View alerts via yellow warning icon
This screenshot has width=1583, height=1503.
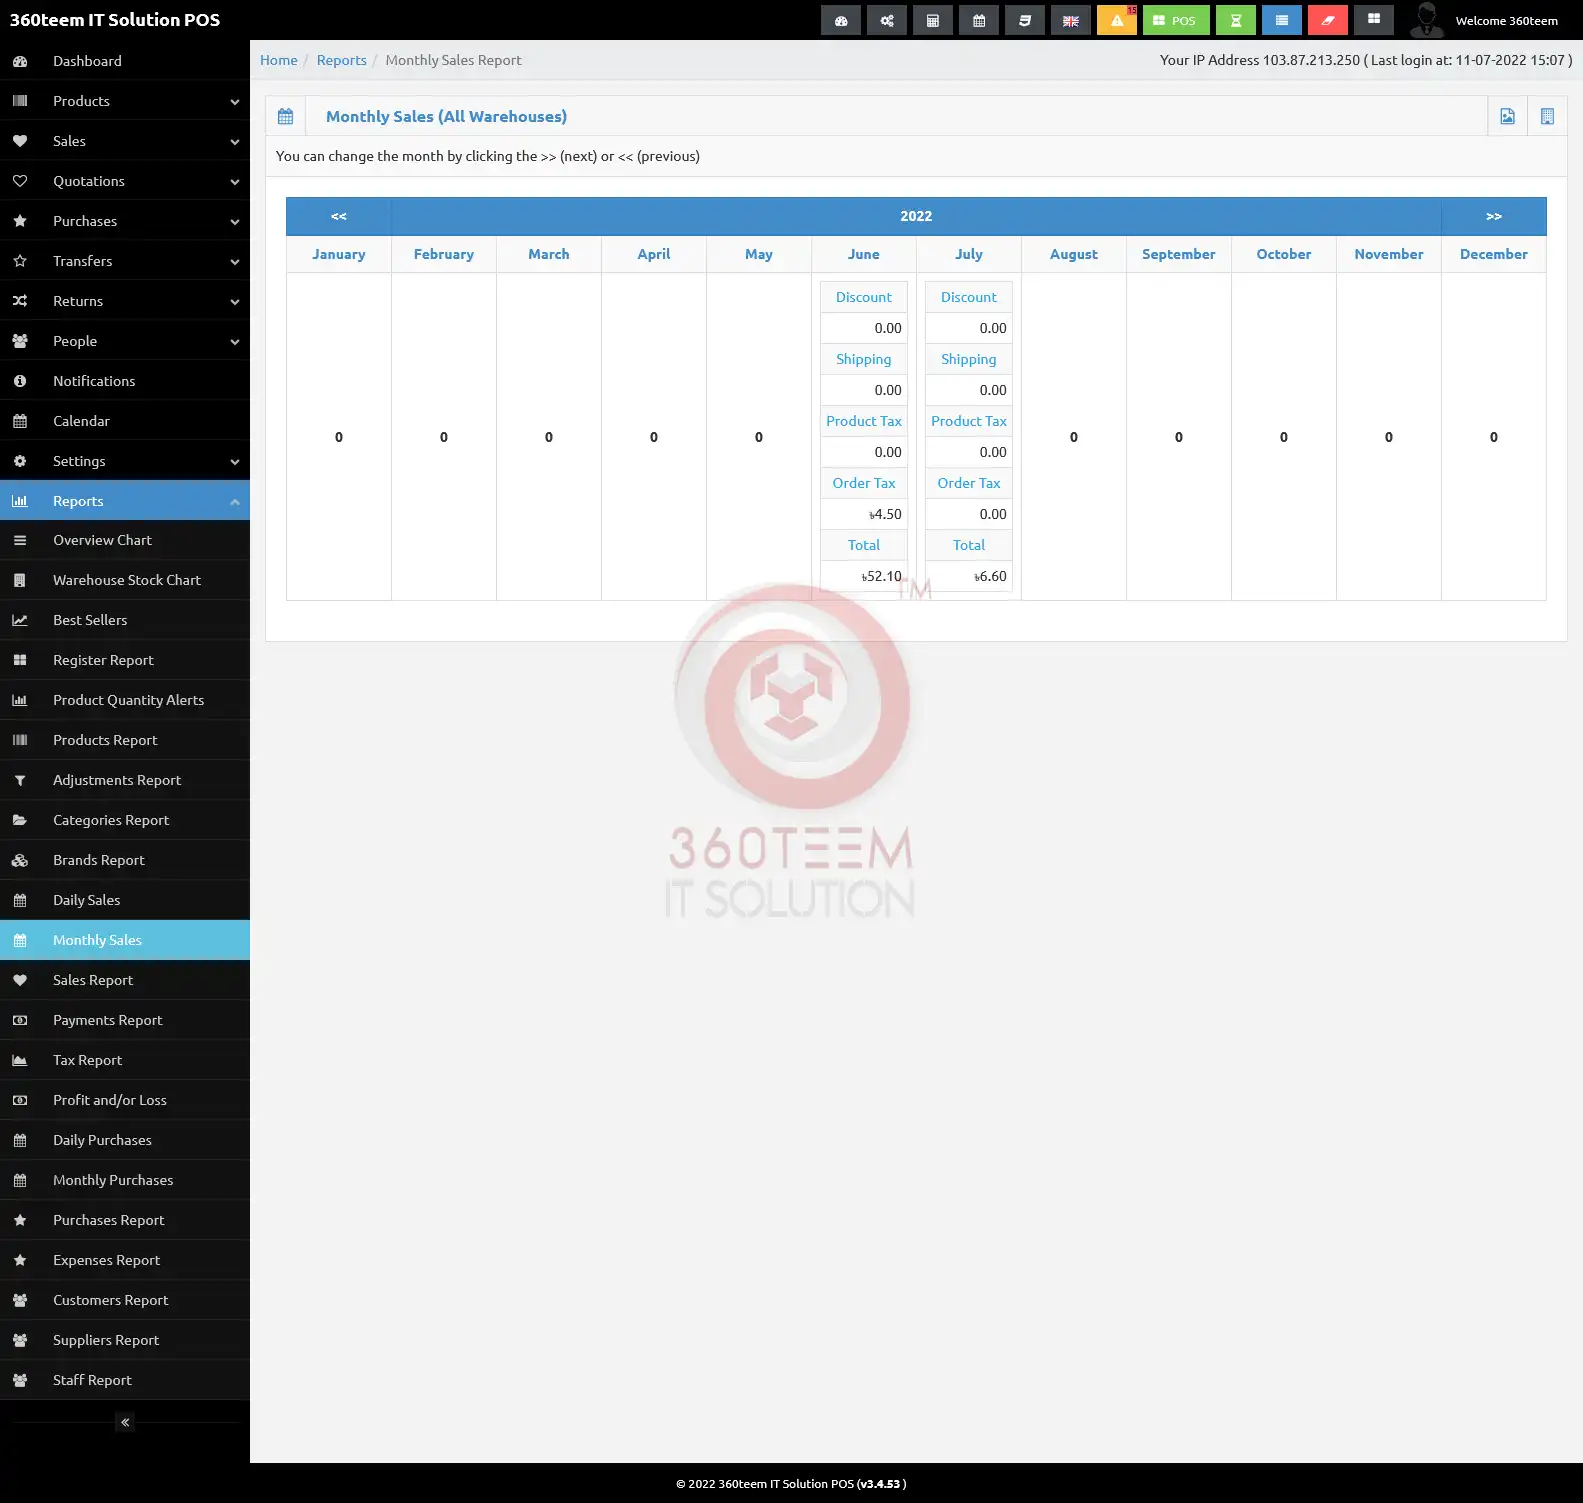coord(1117,20)
